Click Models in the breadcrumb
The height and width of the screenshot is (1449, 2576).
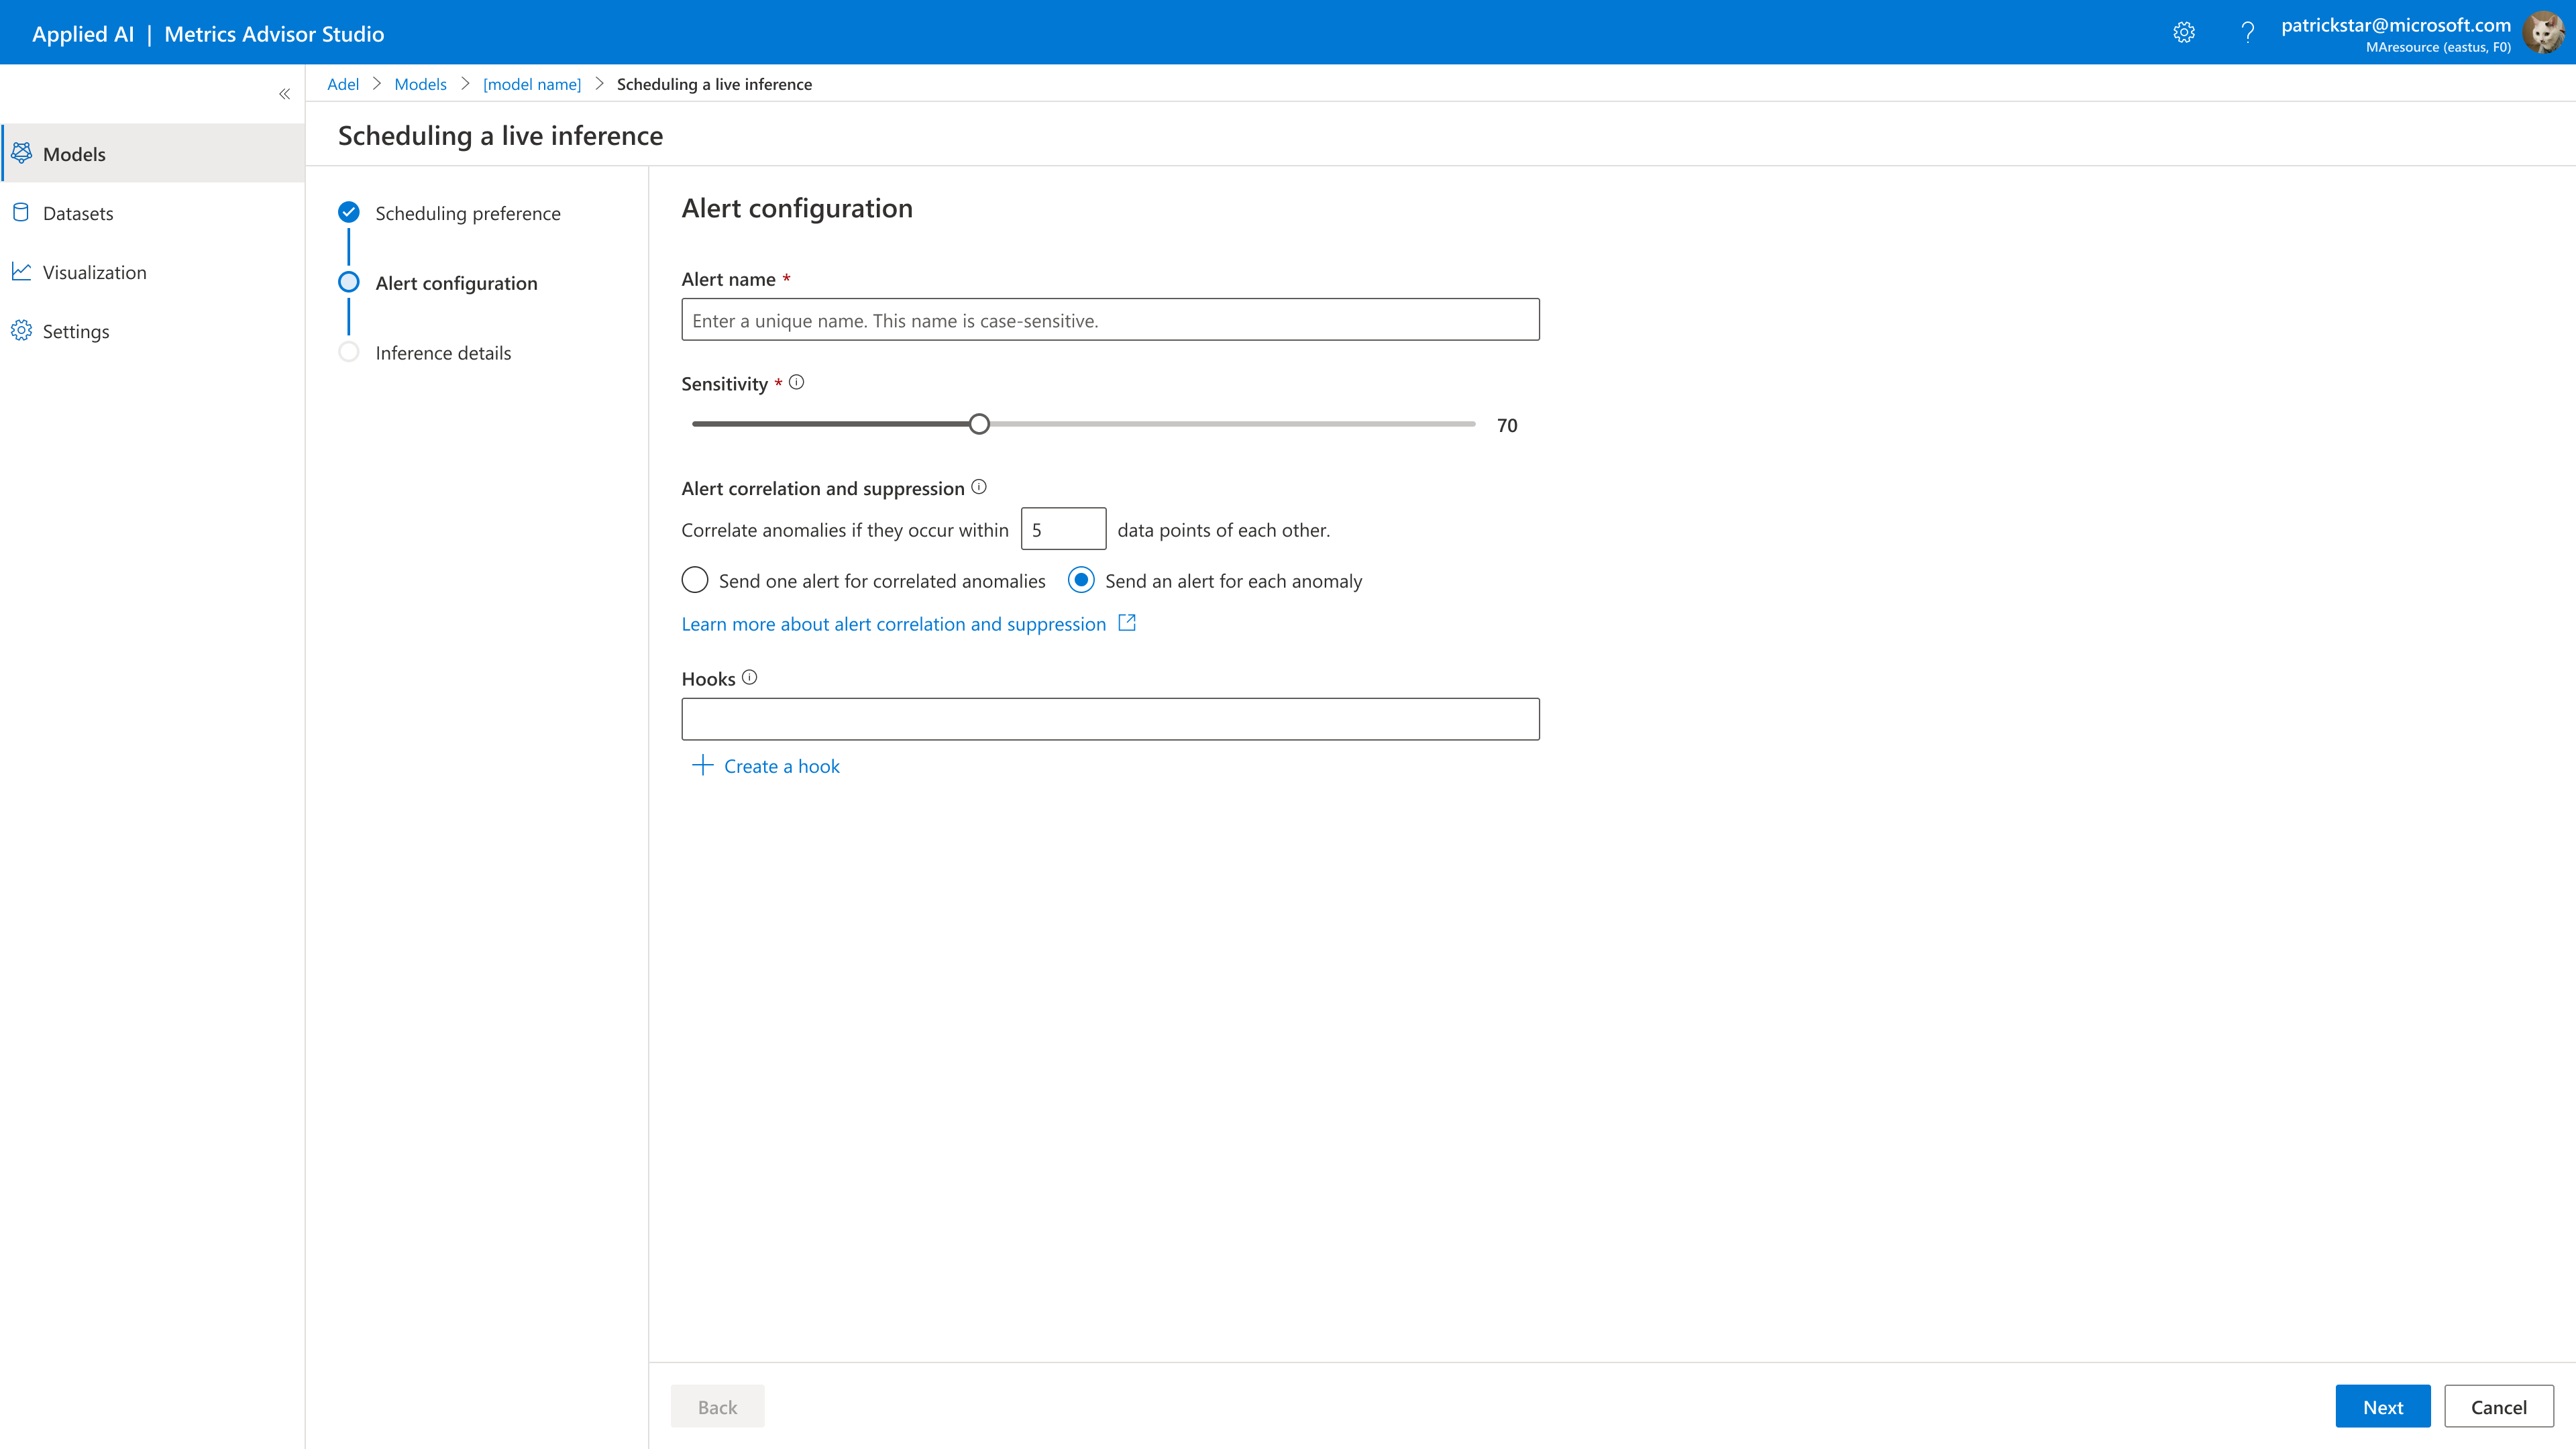[420, 84]
